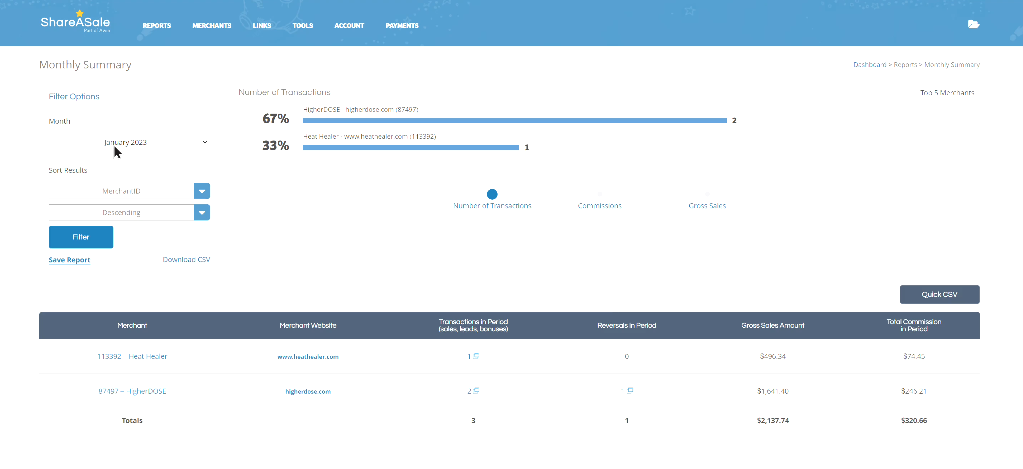This screenshot has height=469, width=1023.
Task: Click the Merchant Website column header
Action: (x=308, y=325)
